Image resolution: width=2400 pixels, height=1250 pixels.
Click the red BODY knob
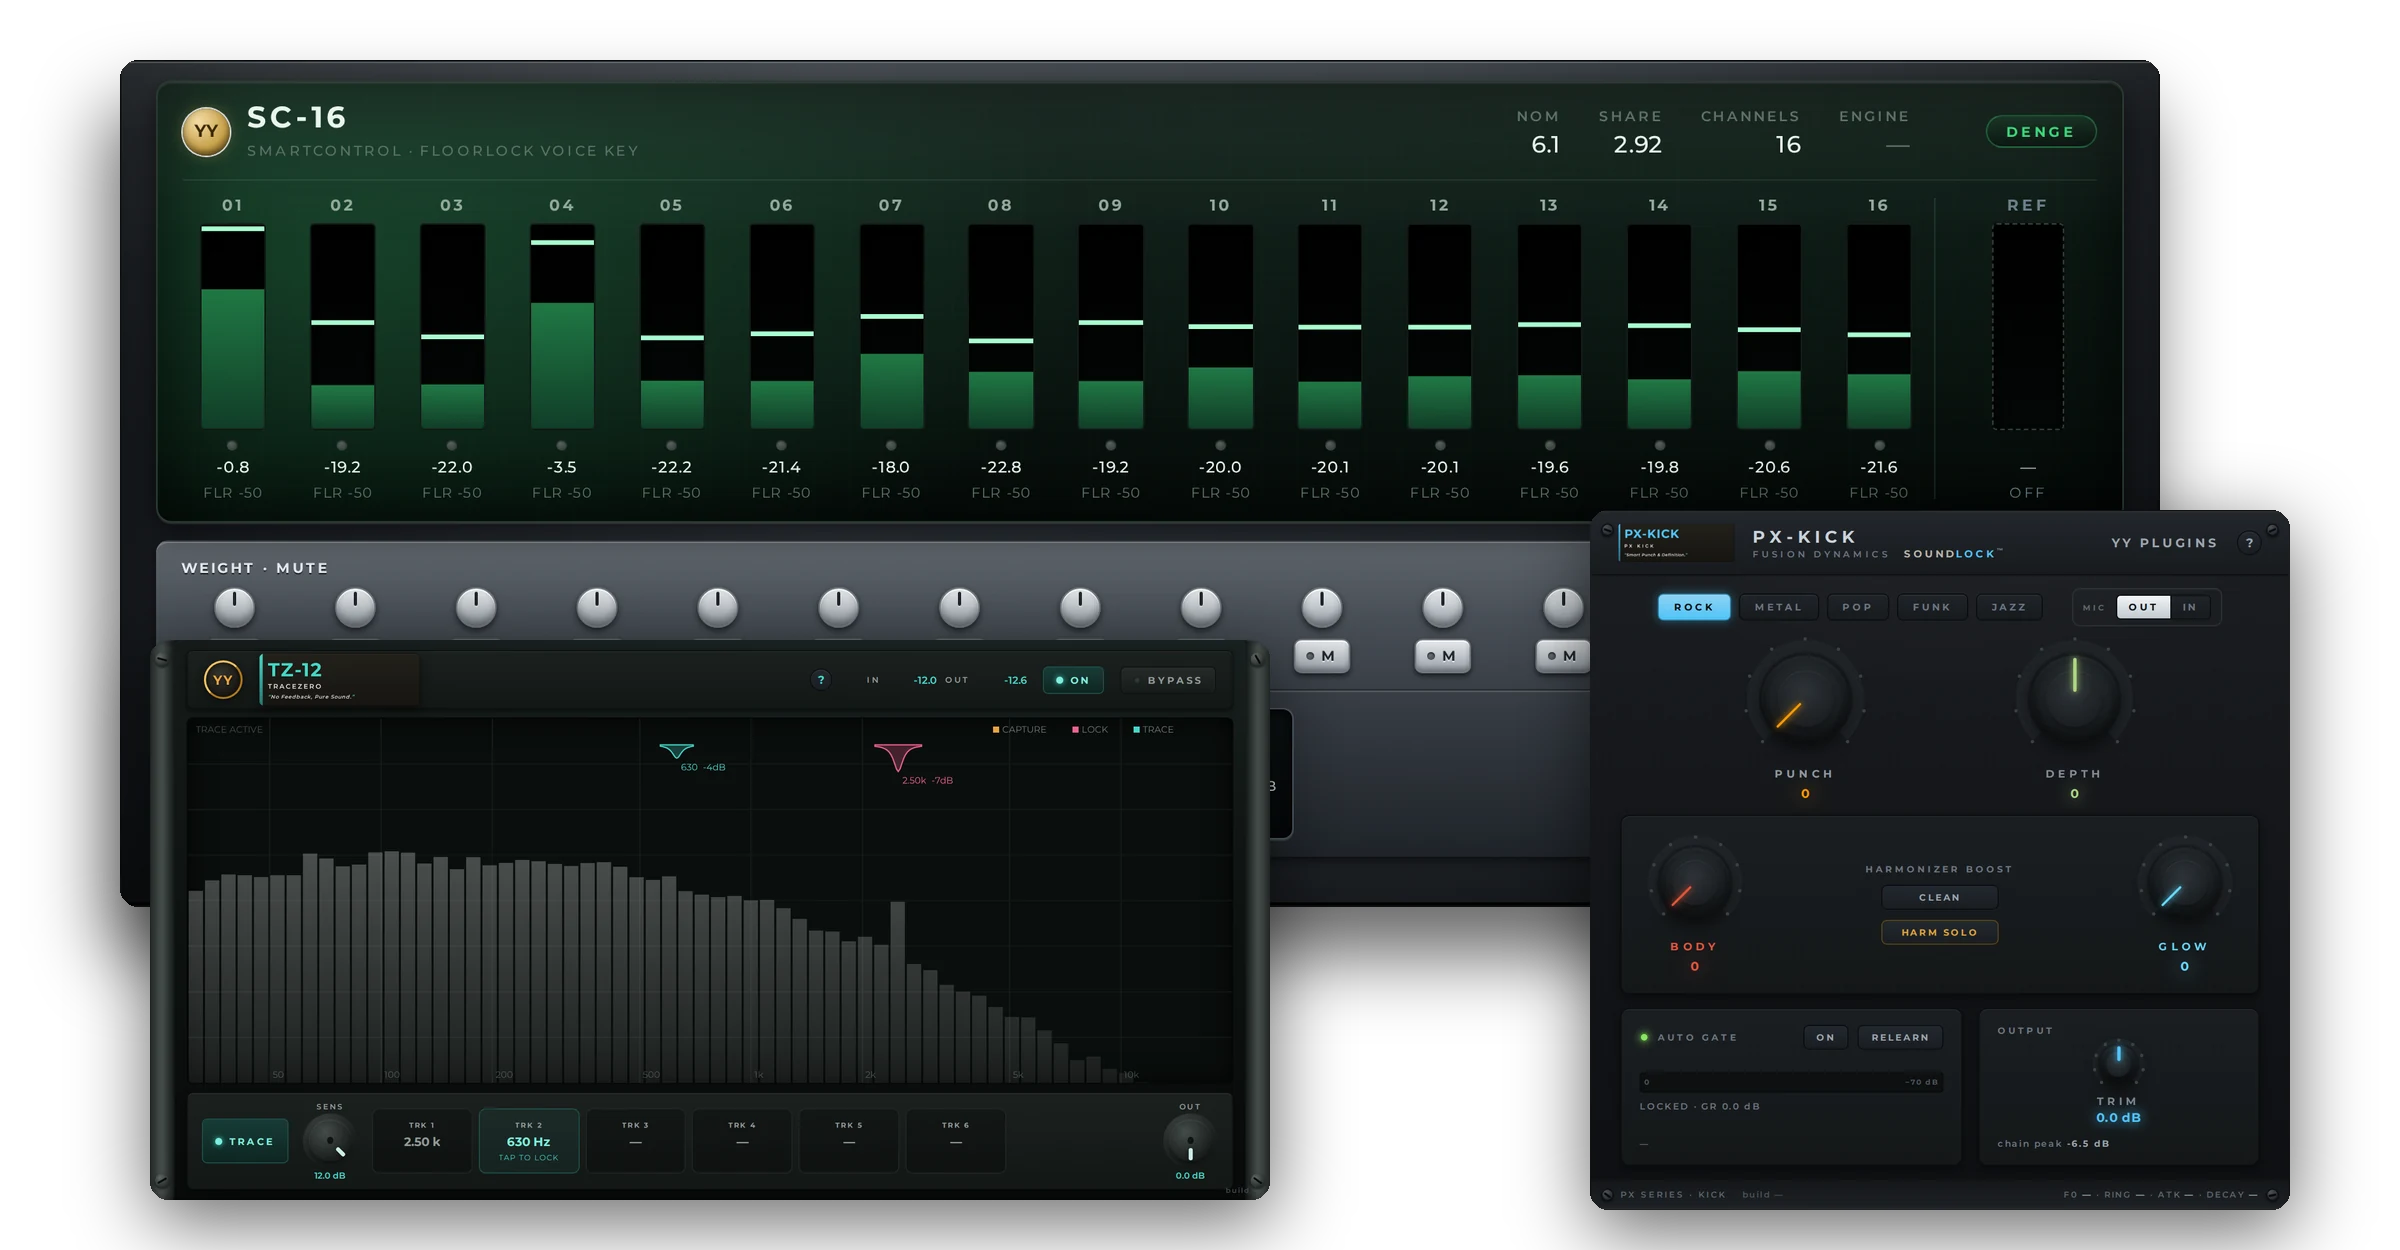point(1694,883)
